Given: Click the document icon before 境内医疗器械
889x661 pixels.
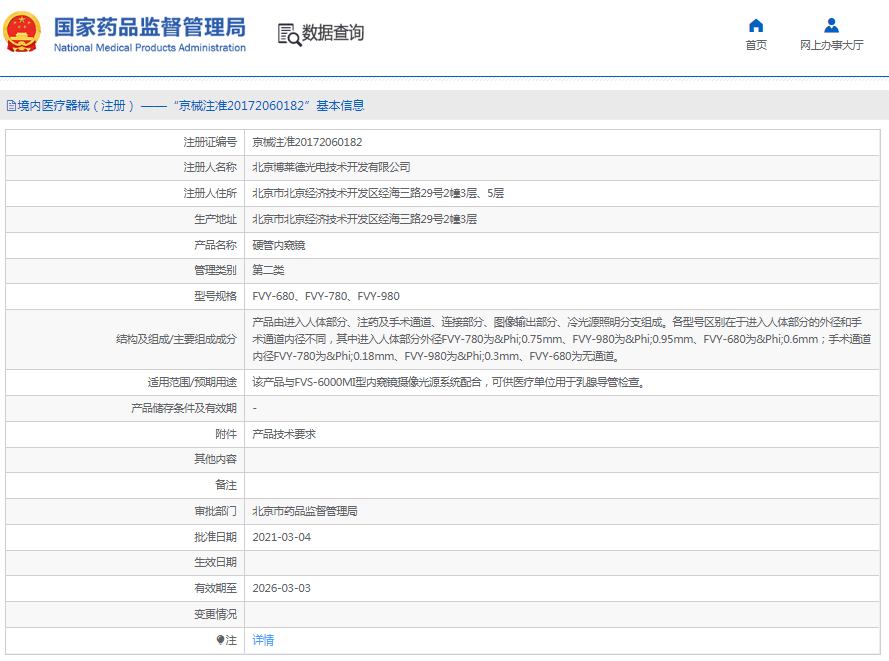Looking at the screenshot, I should [x=11, y=105].
